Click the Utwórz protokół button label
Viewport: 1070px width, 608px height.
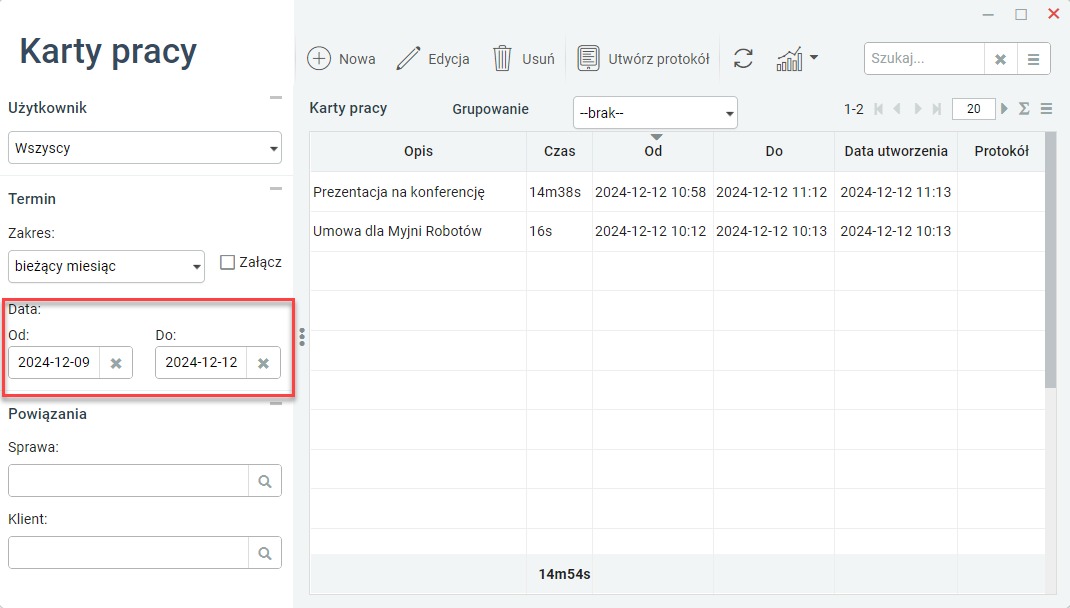pos(659,59)
